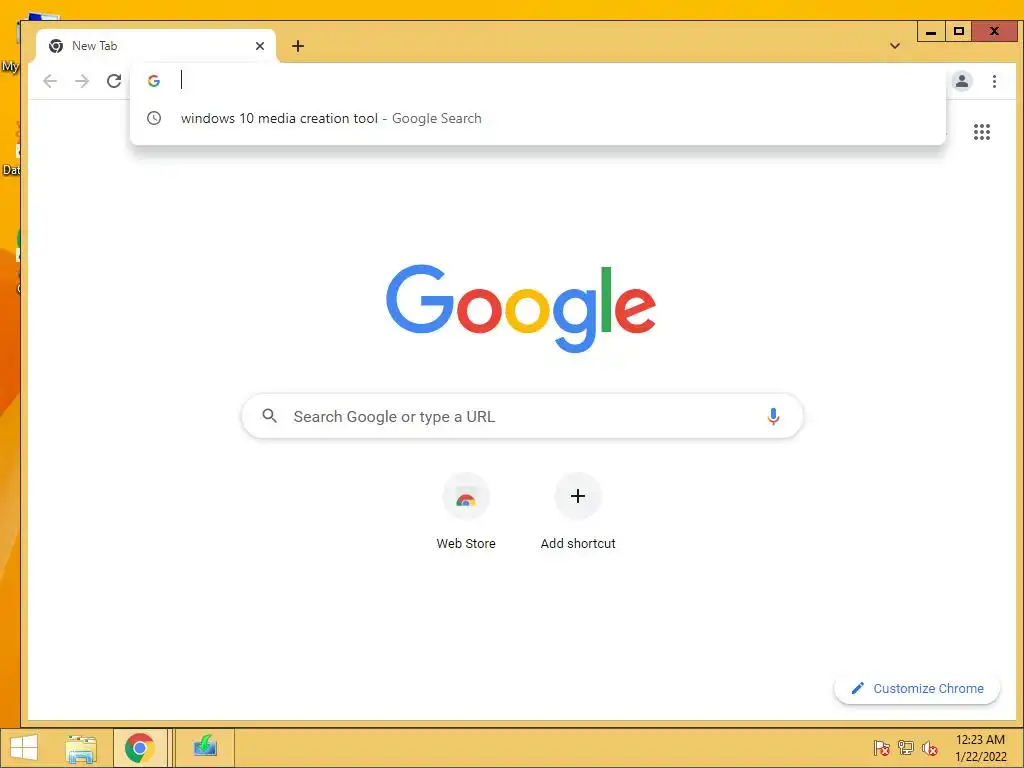Click the Search Google or type a URL box

click(522, 416)
